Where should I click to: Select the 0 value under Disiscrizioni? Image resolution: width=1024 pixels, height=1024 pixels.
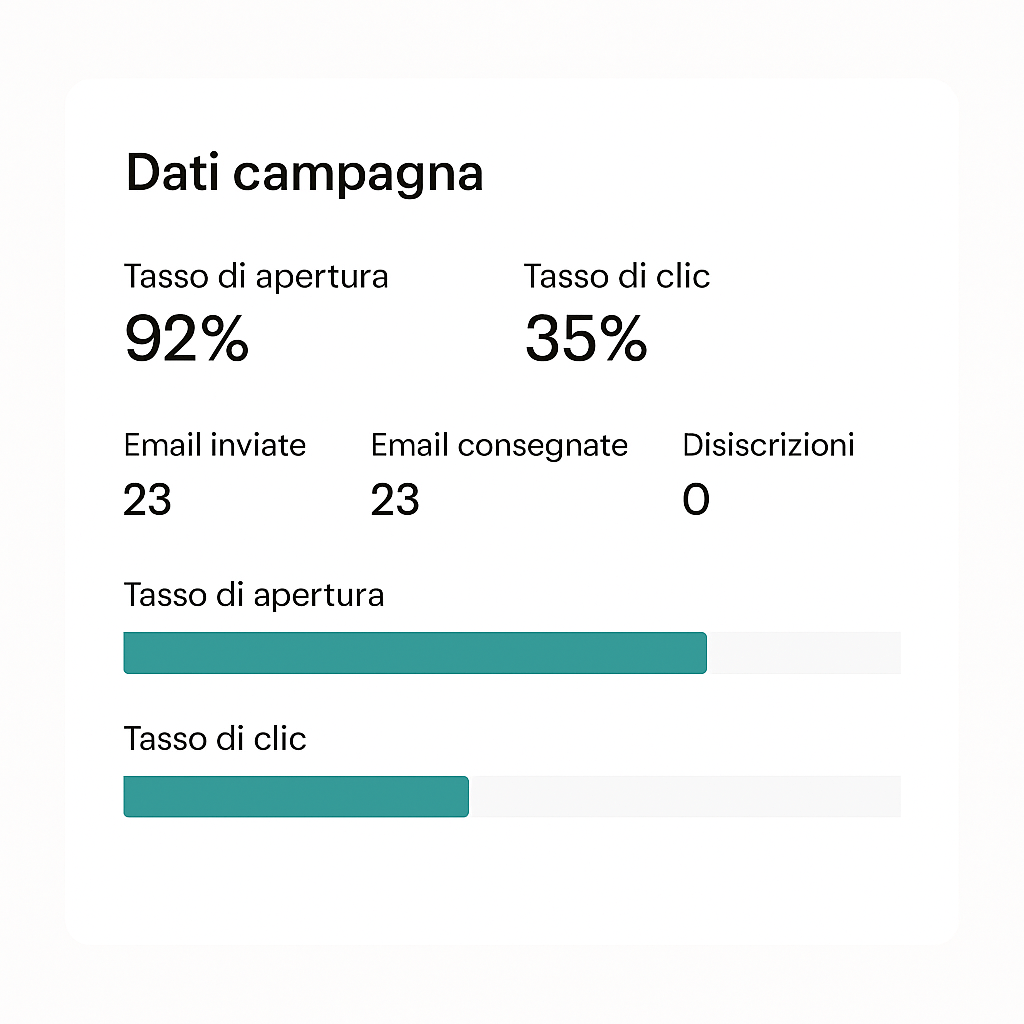[x=696, y=499]
